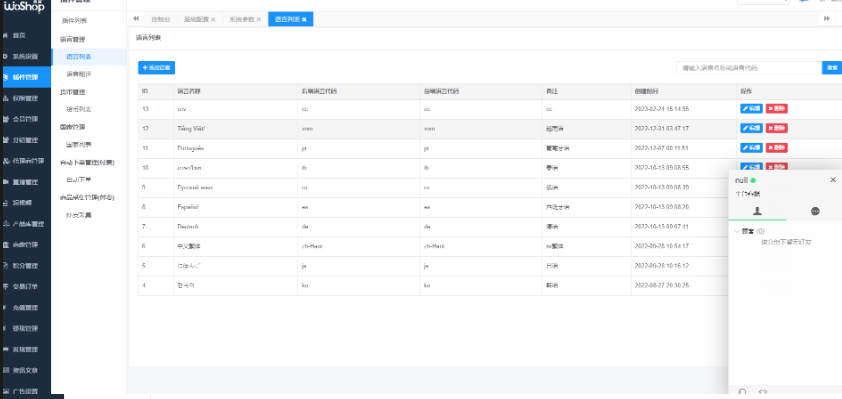Screen dimensions: 842x399
Task: Open 资讯文章 in the dark sidebar
Action: (x=25, y=371)
